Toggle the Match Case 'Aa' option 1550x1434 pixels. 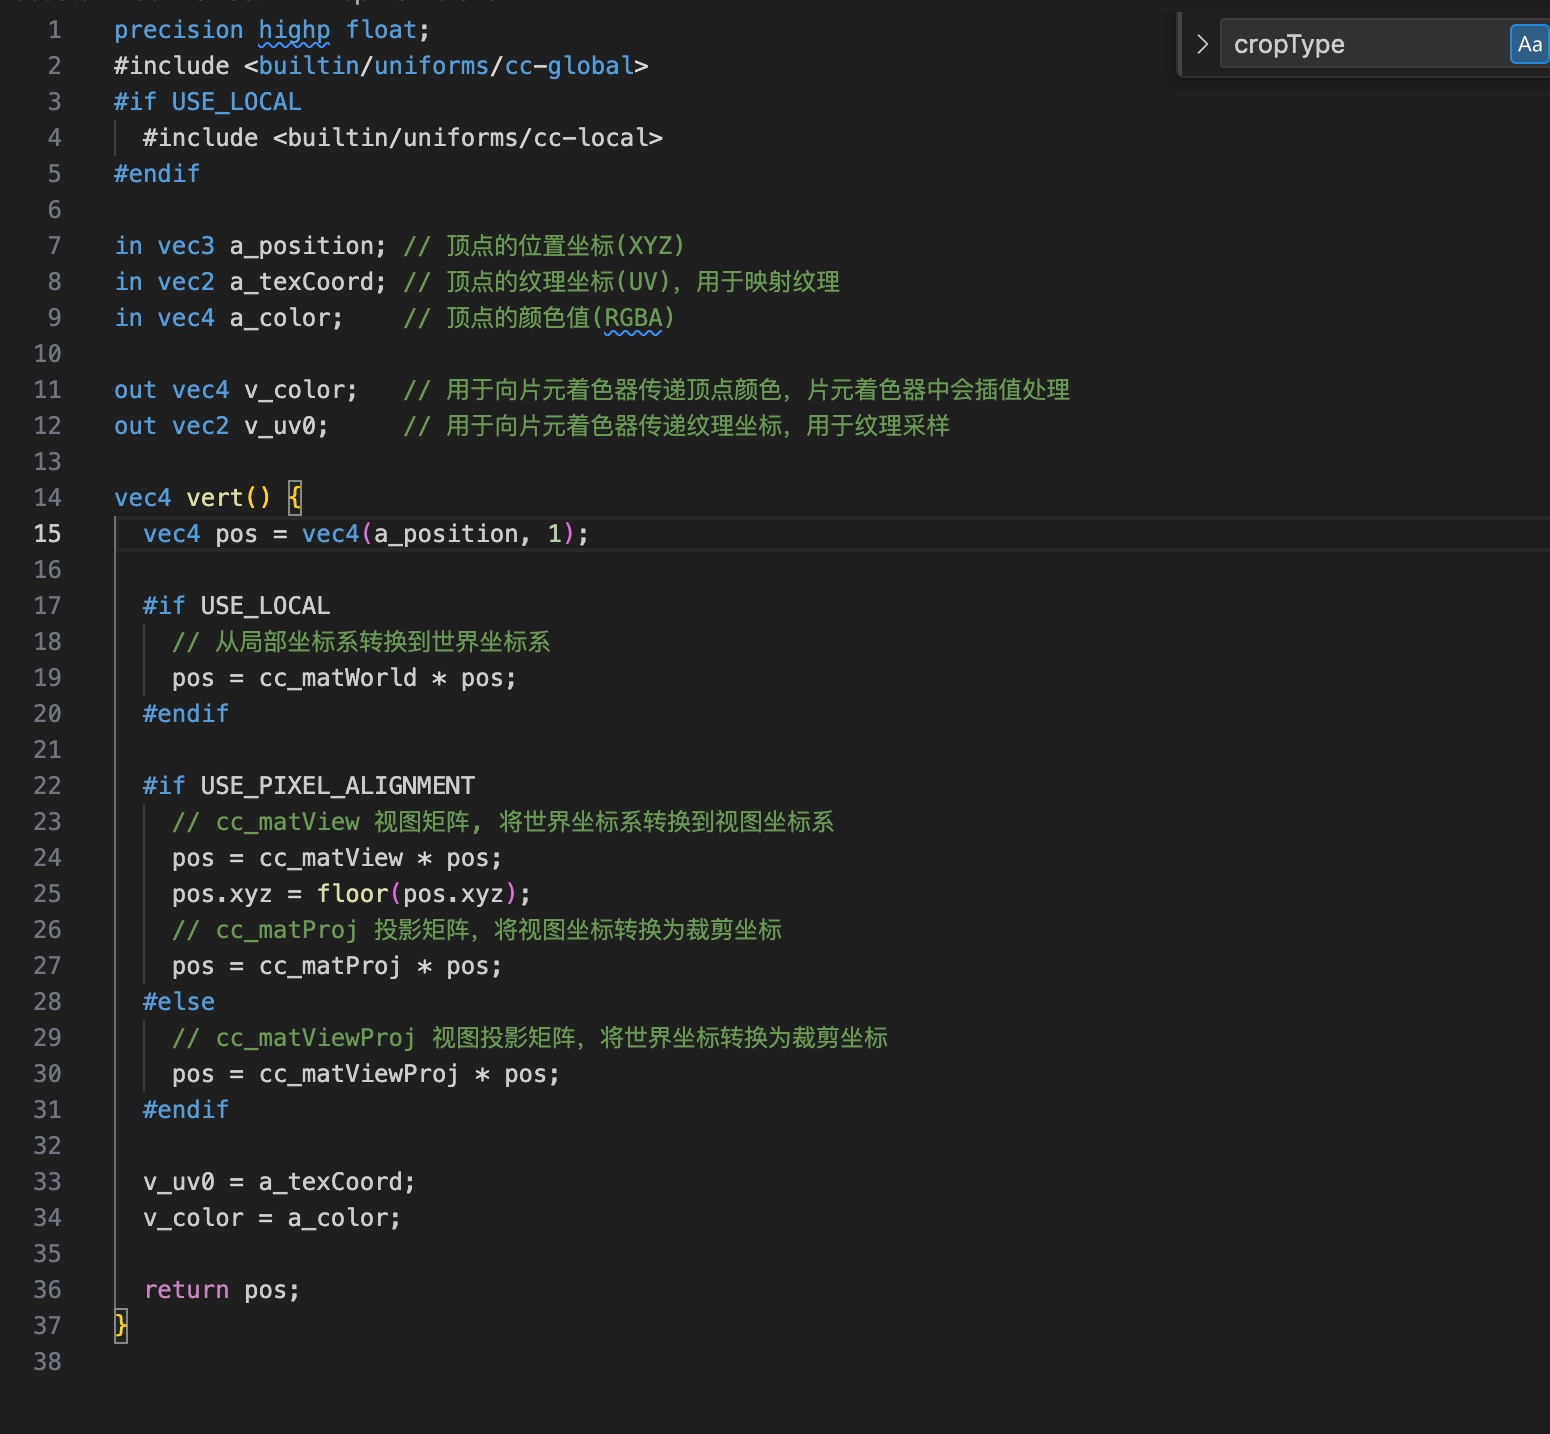(1528, 44)
